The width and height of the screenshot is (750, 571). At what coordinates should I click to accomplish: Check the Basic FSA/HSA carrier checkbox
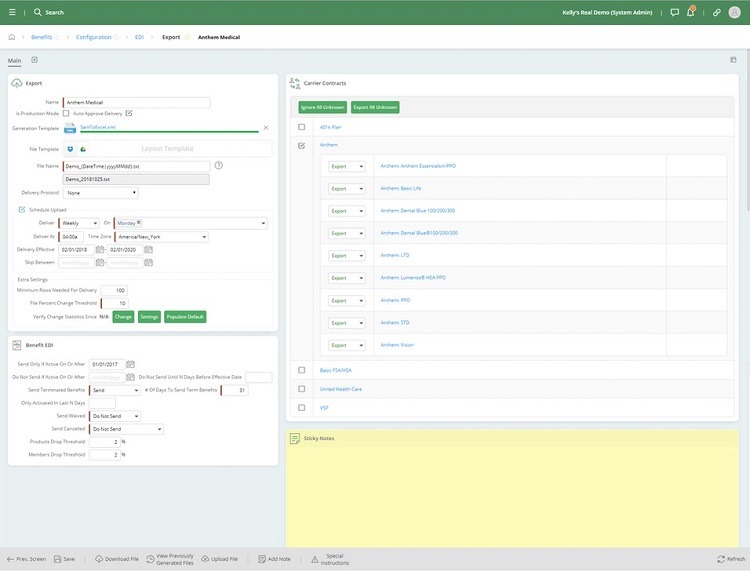(x=301, y=370)
